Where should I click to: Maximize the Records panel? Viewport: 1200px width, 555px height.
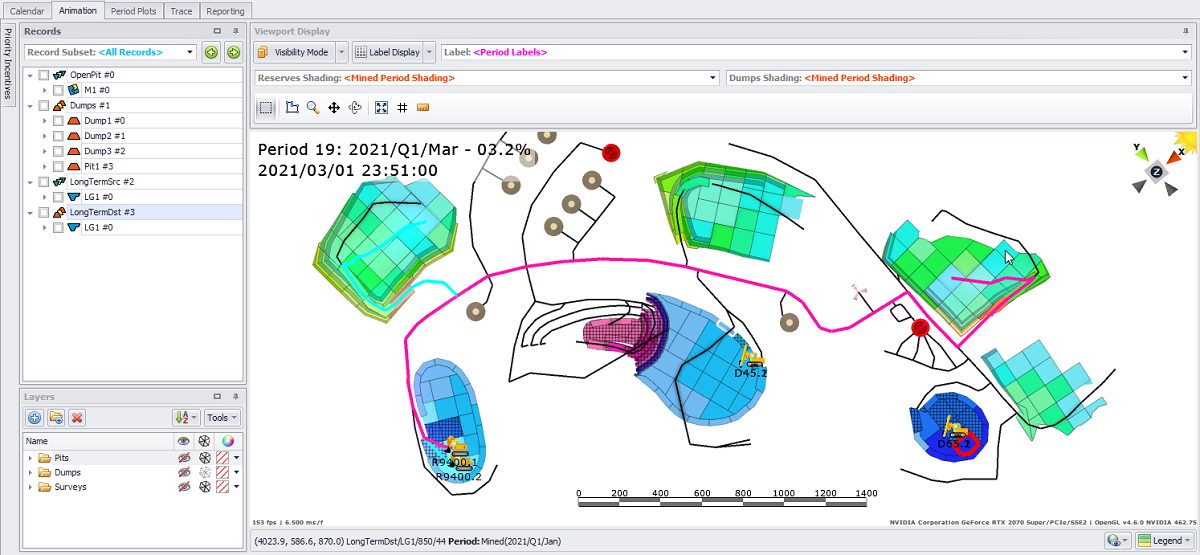click(x=217, y=31)
